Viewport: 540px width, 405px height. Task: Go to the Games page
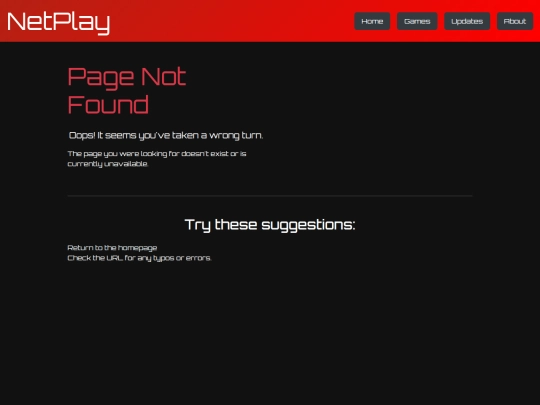tap(417, 21)
